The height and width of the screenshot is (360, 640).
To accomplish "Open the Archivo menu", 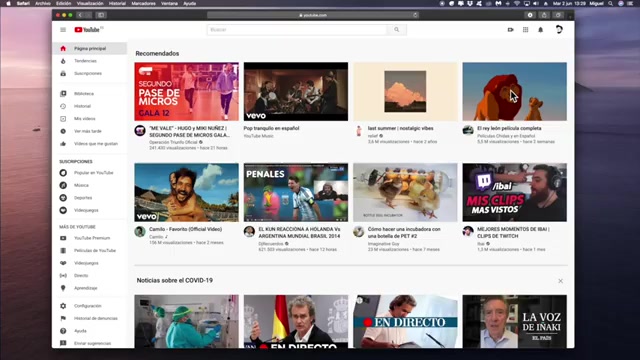I will click(42, 3).
